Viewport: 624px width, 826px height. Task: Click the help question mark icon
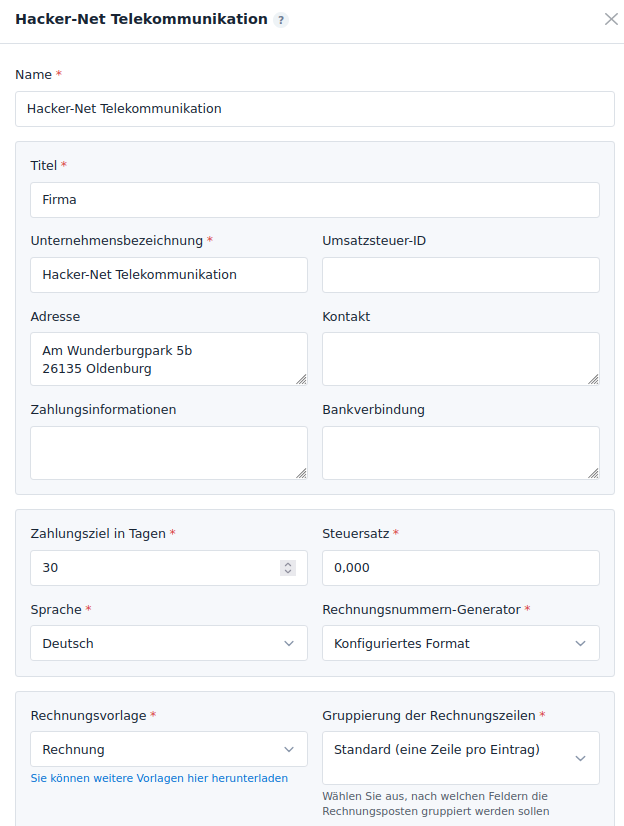click(x=281, y=20)
